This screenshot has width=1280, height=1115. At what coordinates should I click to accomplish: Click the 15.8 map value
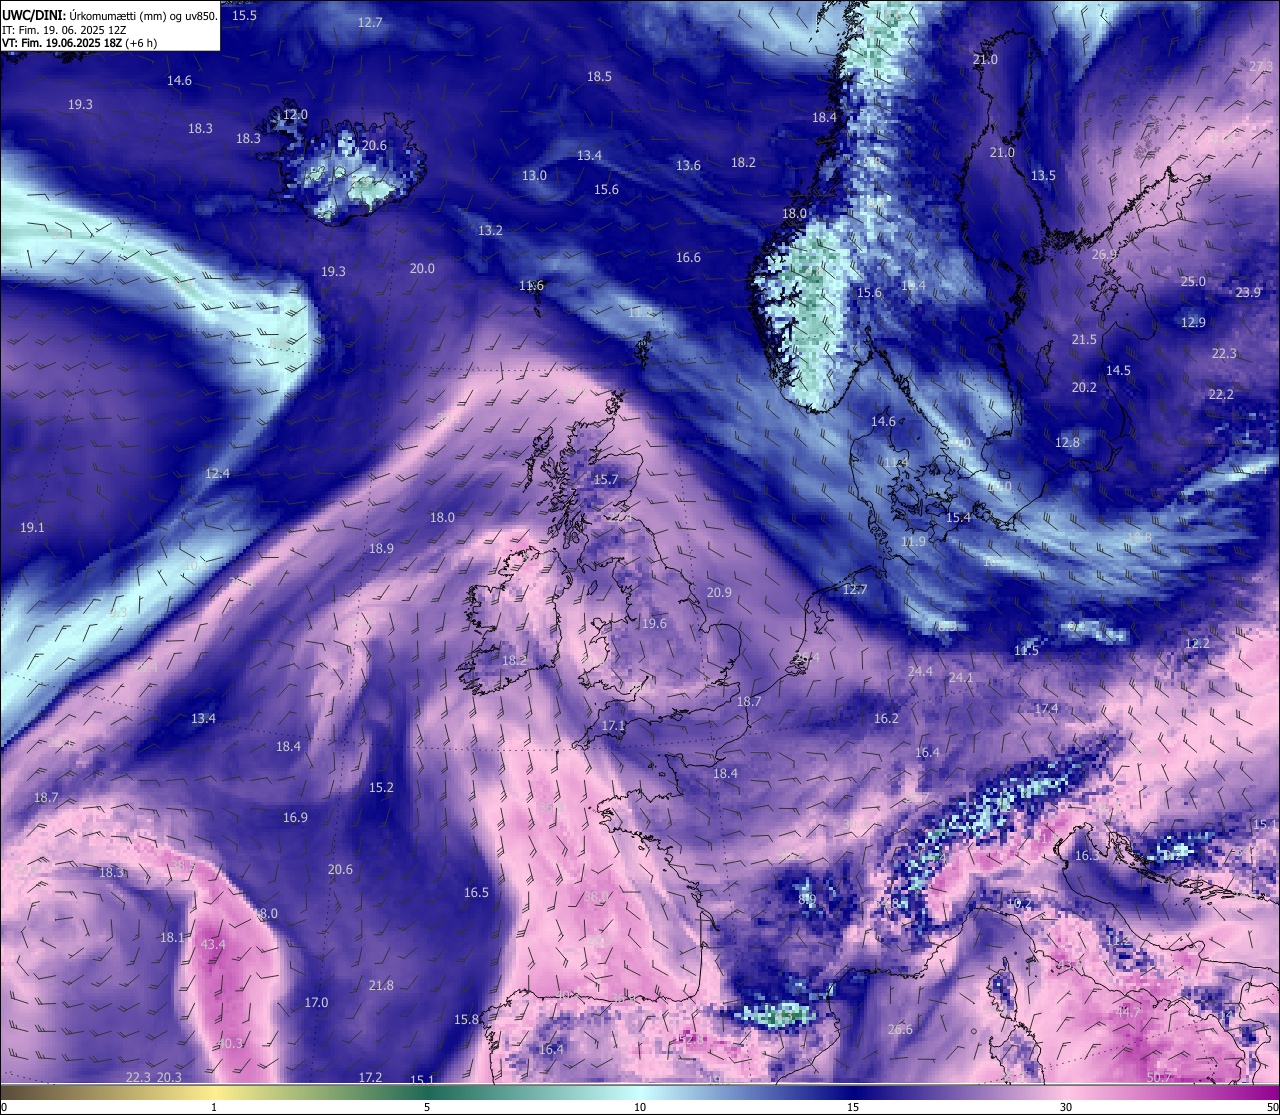[x=466, y=1019]
